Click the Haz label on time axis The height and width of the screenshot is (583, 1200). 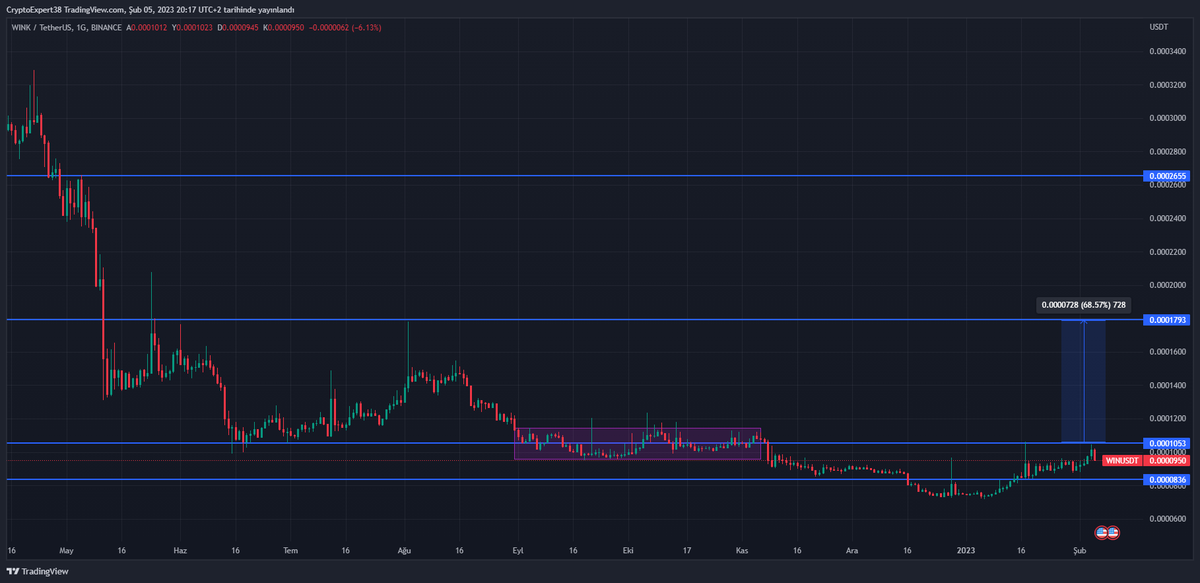(x=180, y=550)
